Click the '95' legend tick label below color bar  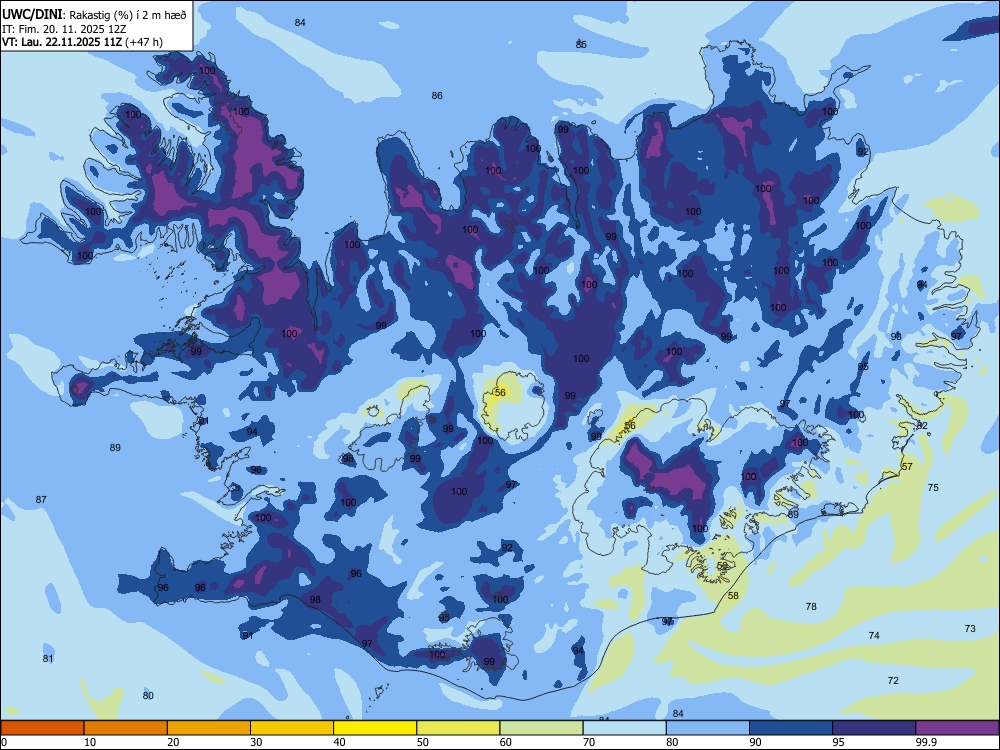point(839,742)
